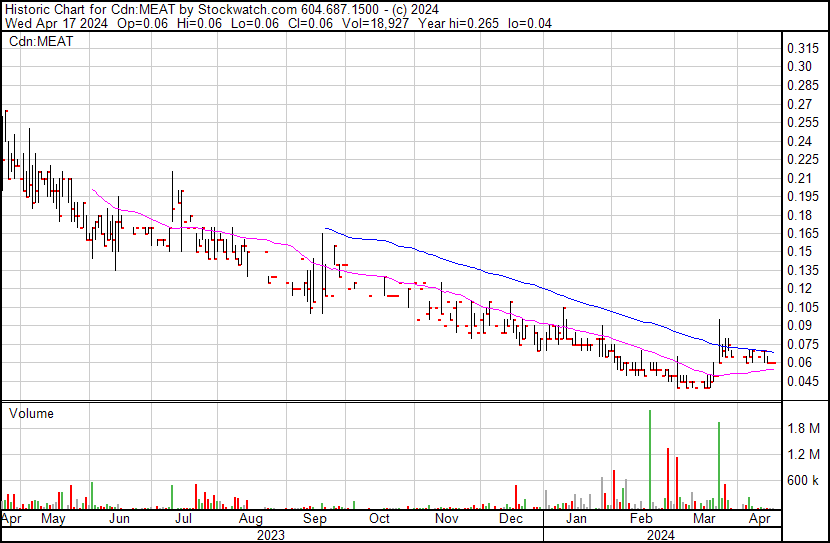Click the Jul month marker
The image size is (830, 543).
(x=184, y=520)
